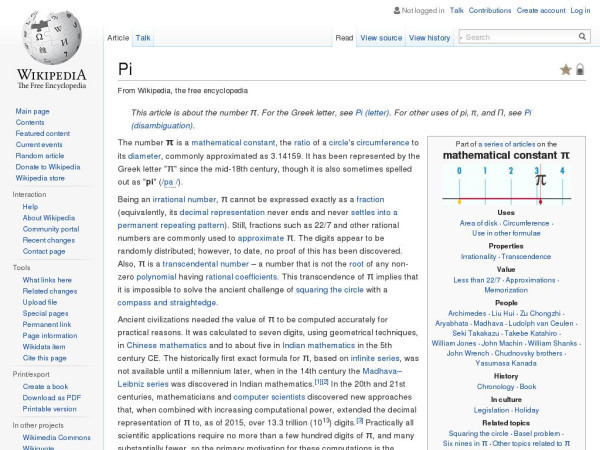Follow squaring the circle article link
This screenshot has width=600, height=450.
click(x=329, y=289)
